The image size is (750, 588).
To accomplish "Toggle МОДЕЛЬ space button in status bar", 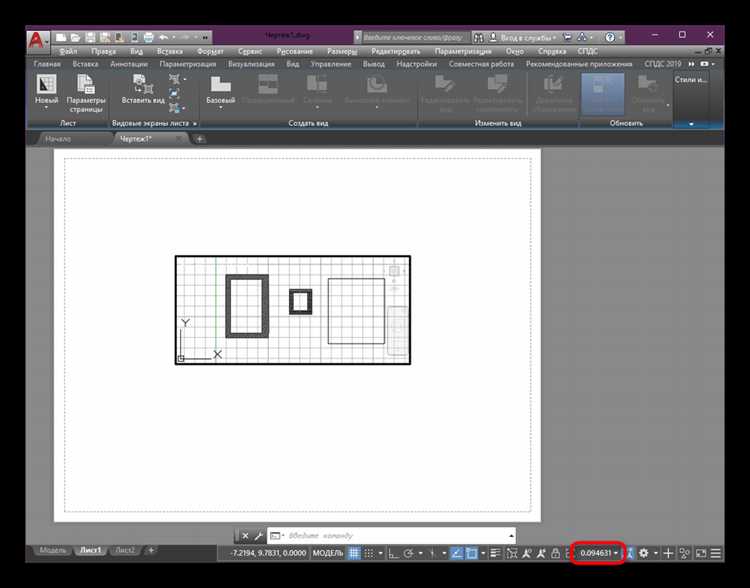I will click(x=328, y=553).
